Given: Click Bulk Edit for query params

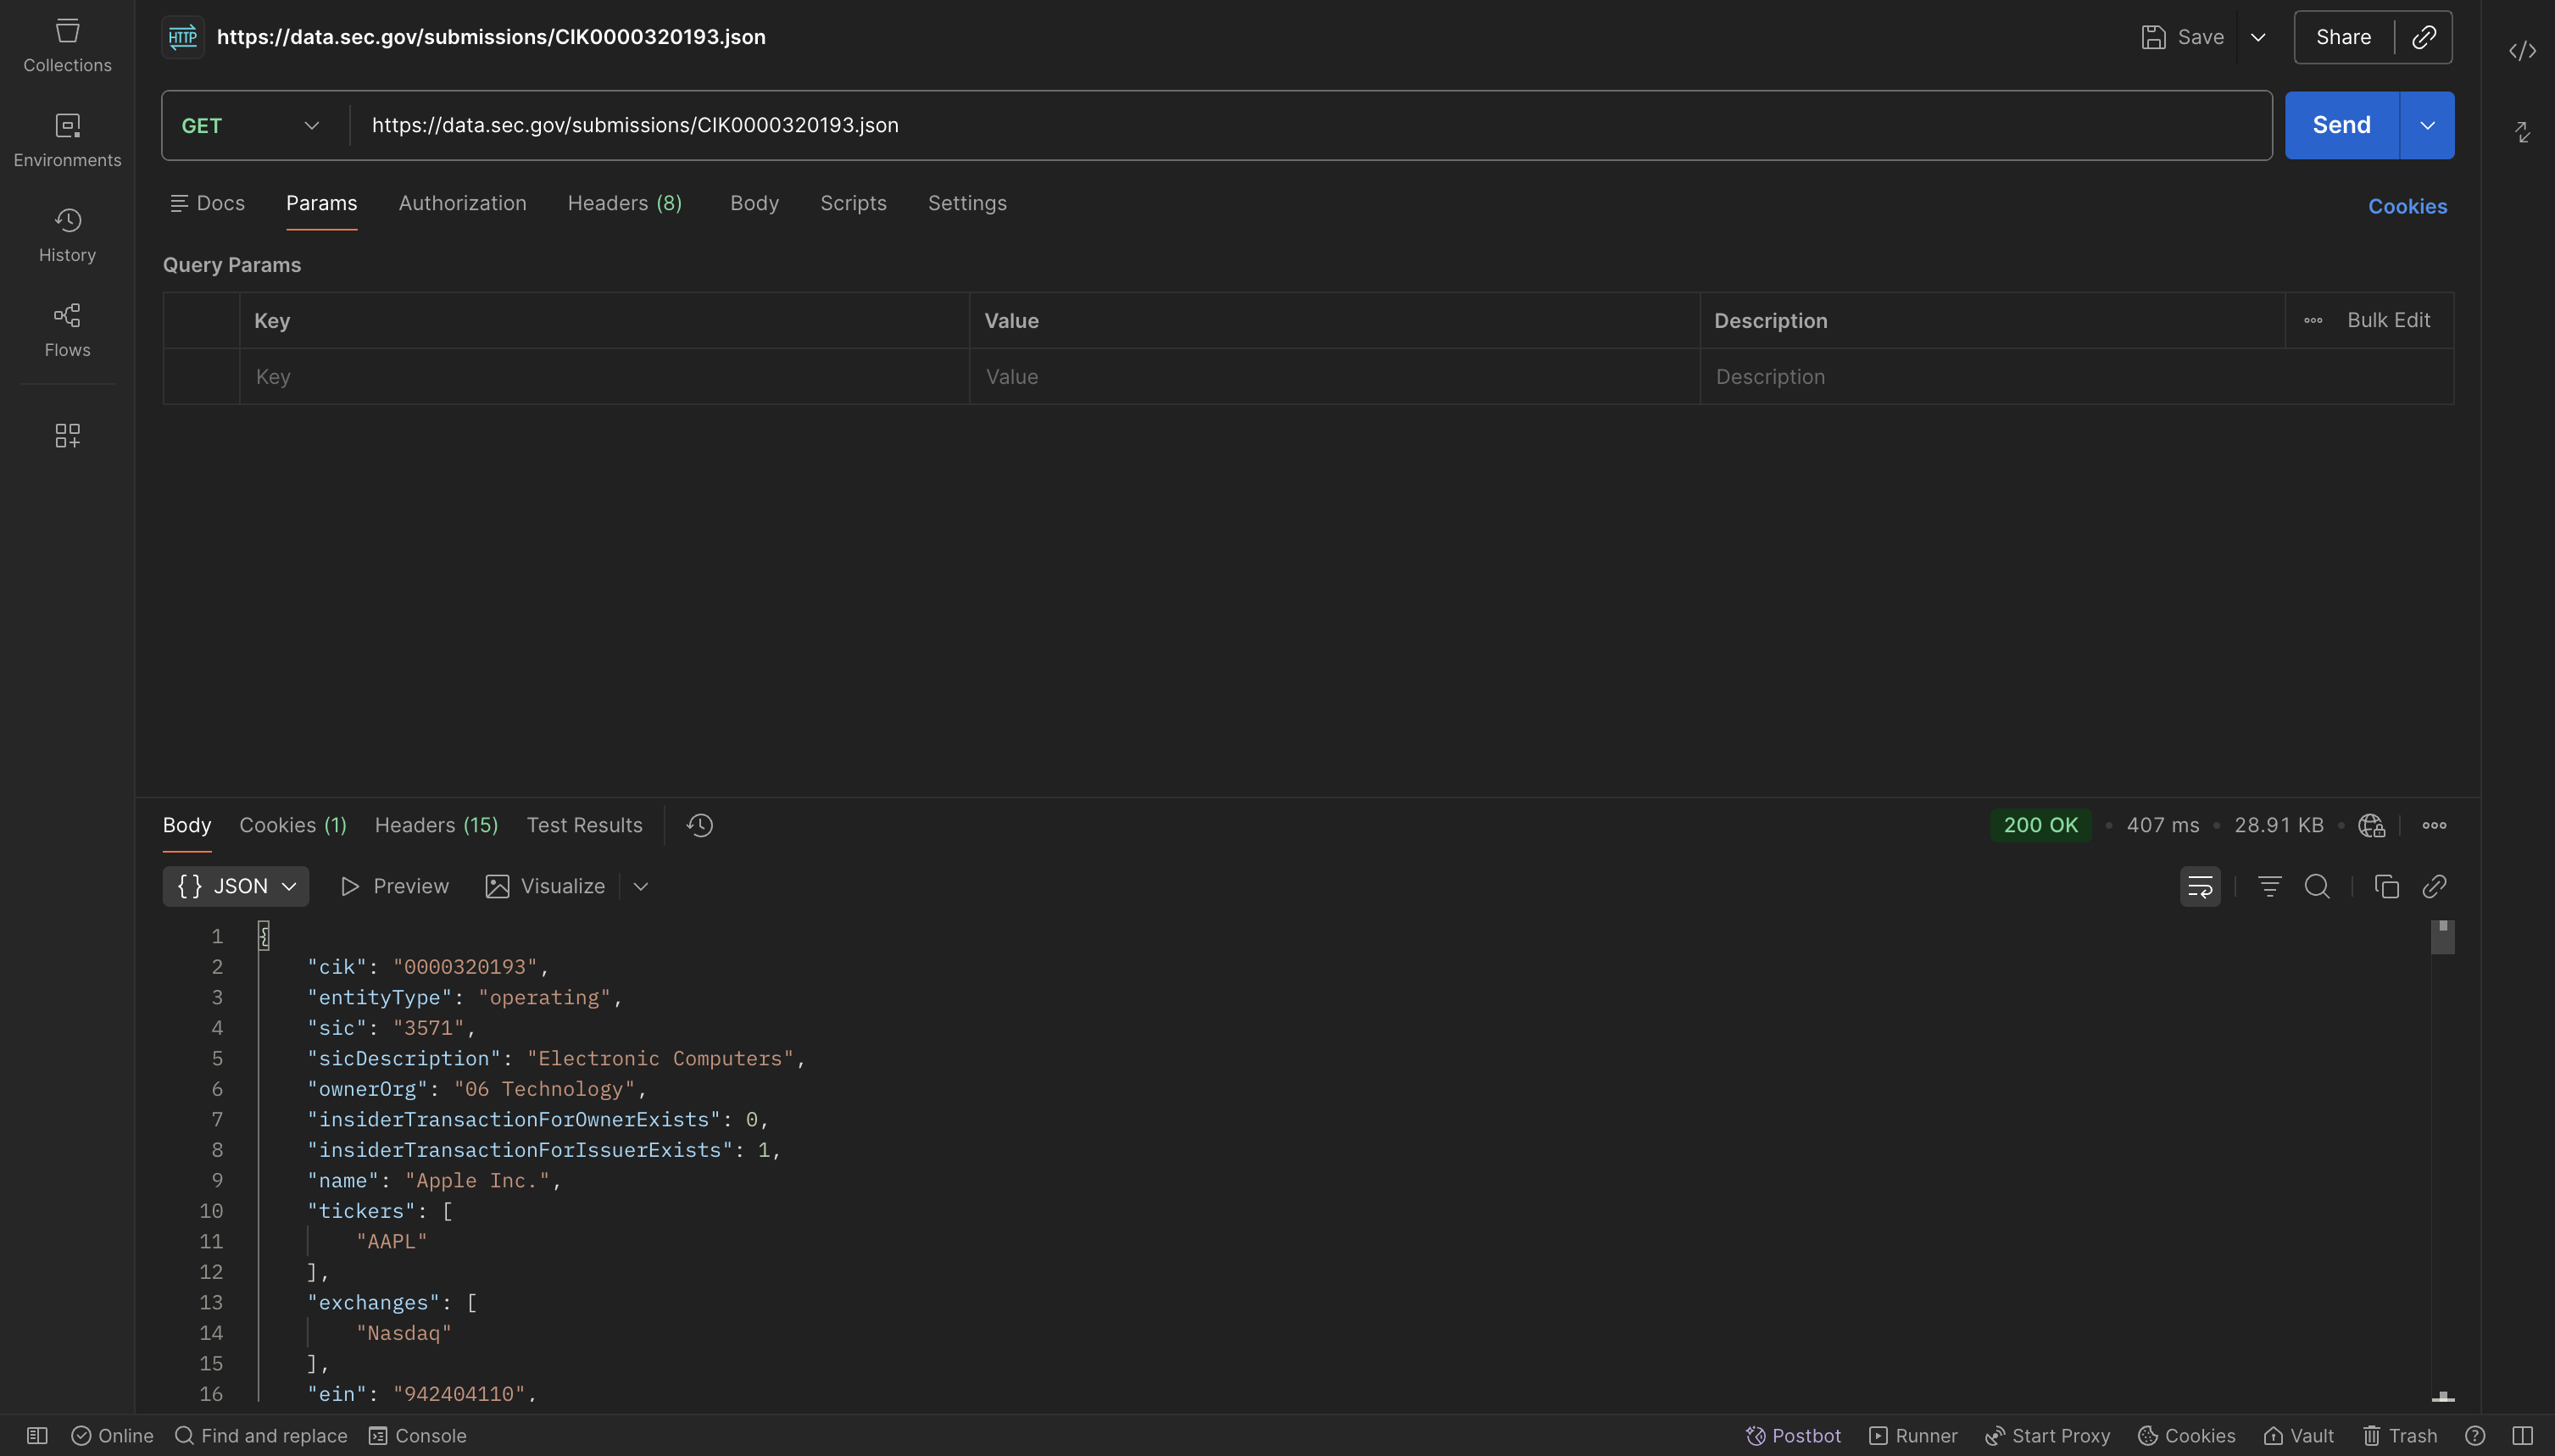Looking at the screenshot, I should [x=2388, y=321].
